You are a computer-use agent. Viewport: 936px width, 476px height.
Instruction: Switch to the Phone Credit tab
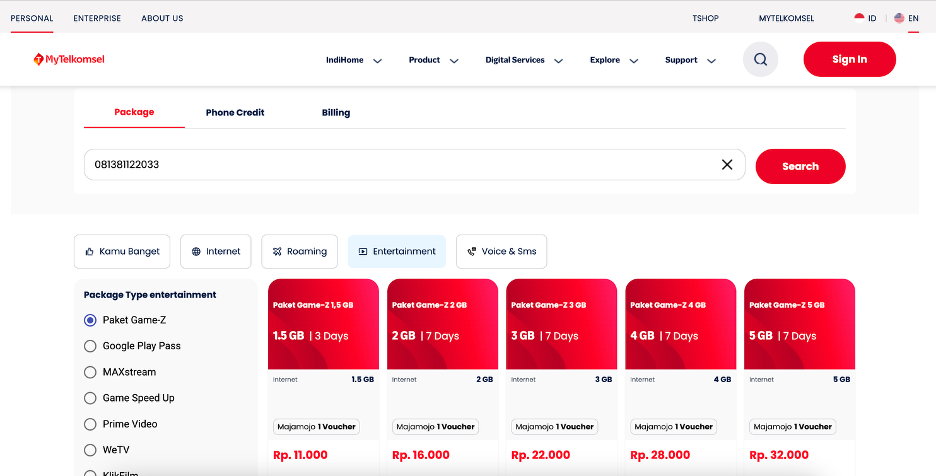(235, 112)
